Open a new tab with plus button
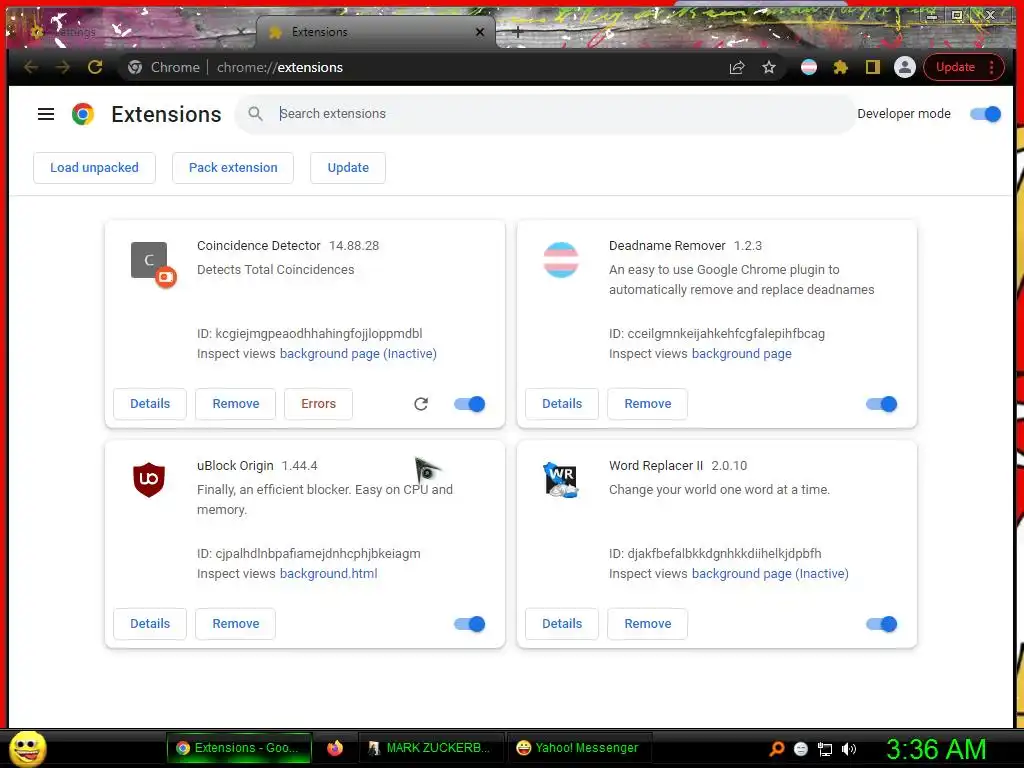Viewport: 1024px width, 768px height. [517, 31]
